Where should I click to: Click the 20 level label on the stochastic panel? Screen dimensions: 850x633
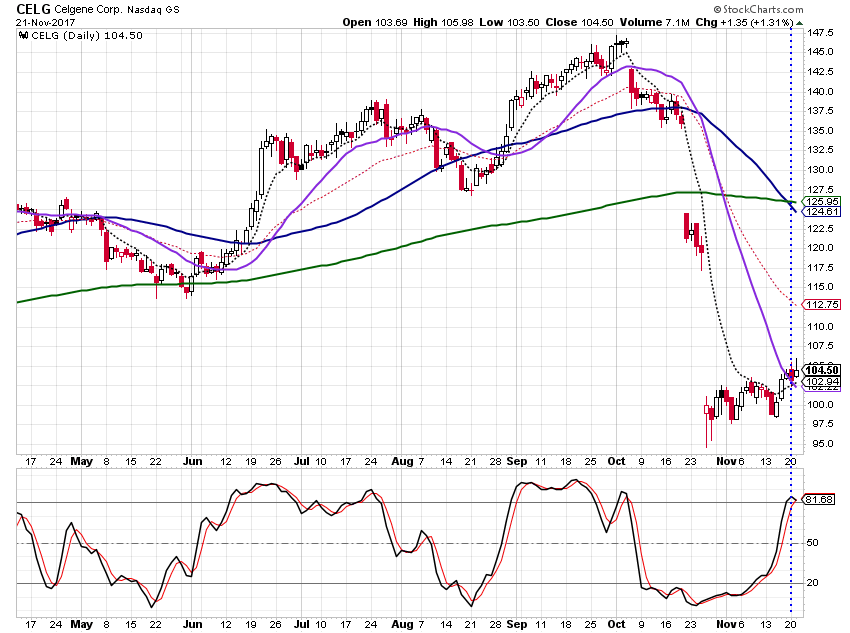812,583
